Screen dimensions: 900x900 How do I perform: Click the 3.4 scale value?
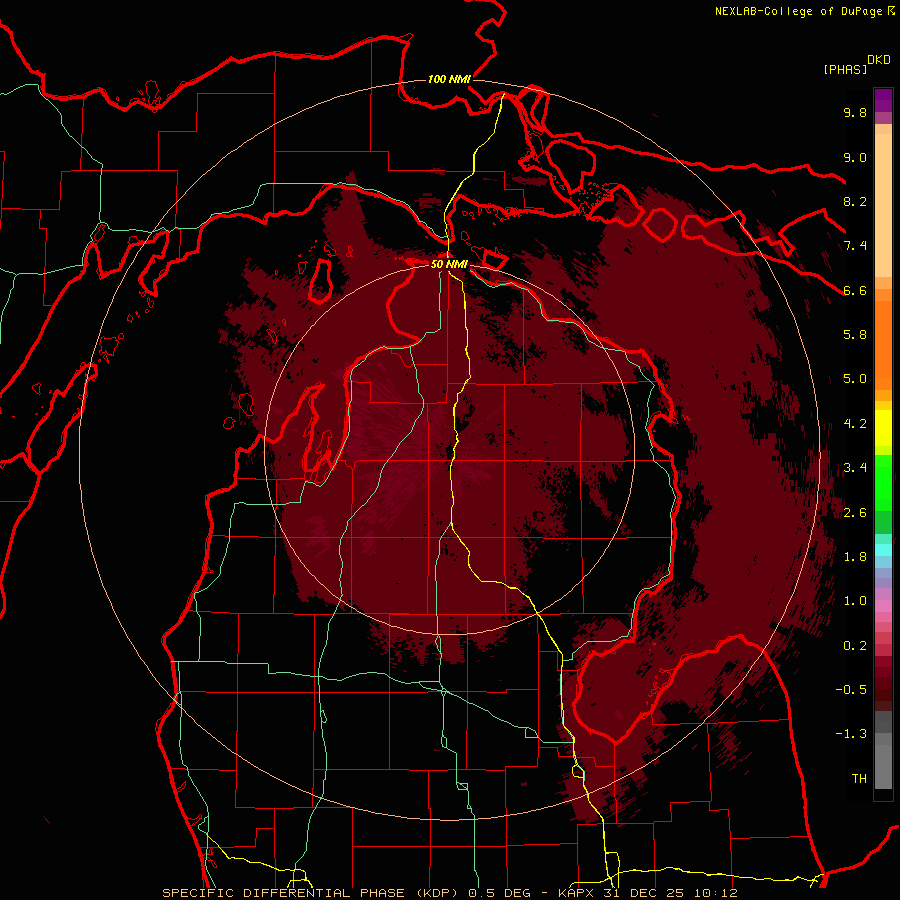(x=855, y=468)
